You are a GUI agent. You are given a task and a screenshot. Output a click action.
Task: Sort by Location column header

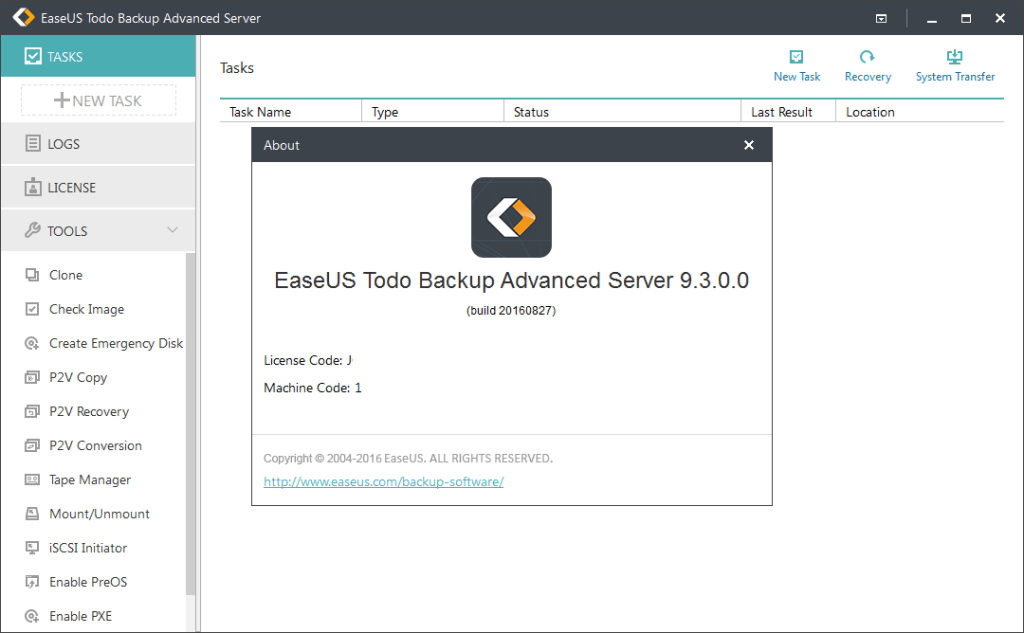tap(920, 112)
